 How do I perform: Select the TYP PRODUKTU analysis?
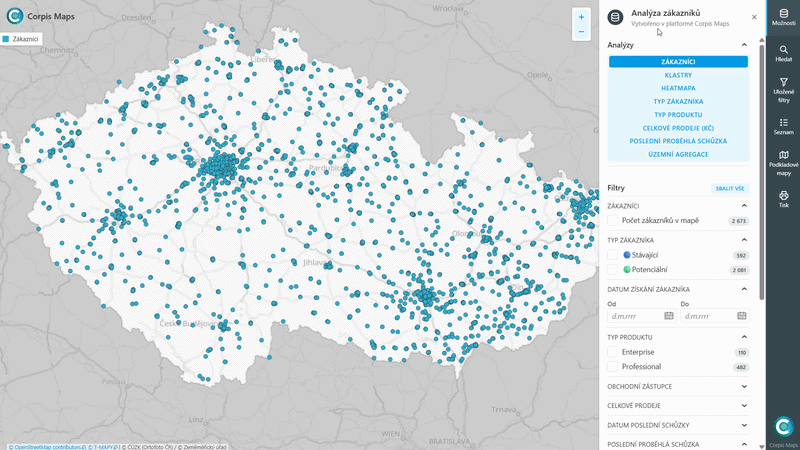[x=678, y=115]
